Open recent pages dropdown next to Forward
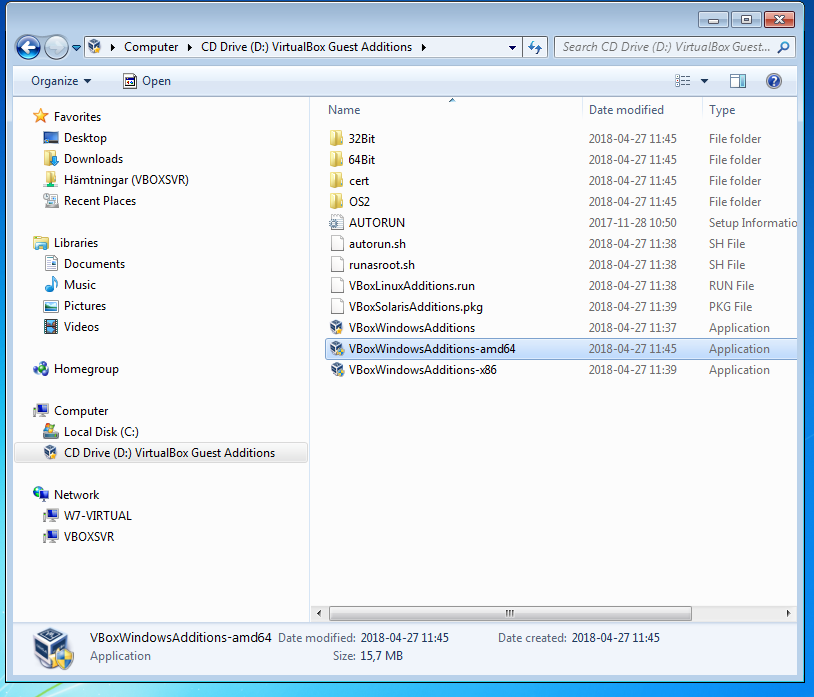The width and height of the screenshot is (814, 697). [x=77, y=47]
